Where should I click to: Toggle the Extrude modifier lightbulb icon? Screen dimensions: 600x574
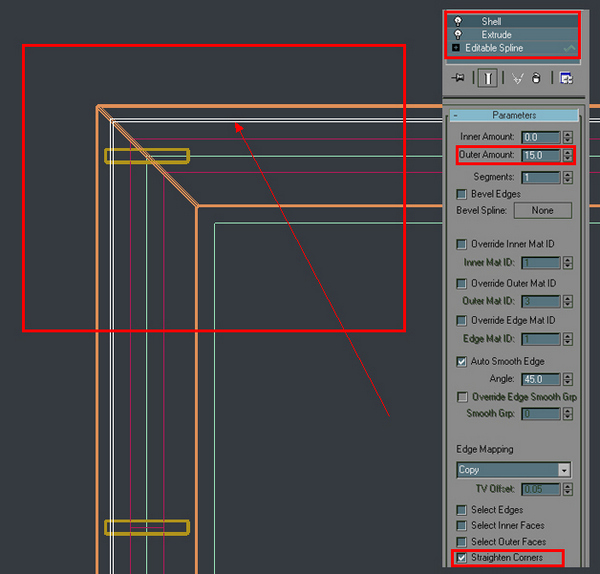click(x=458, y=34)
